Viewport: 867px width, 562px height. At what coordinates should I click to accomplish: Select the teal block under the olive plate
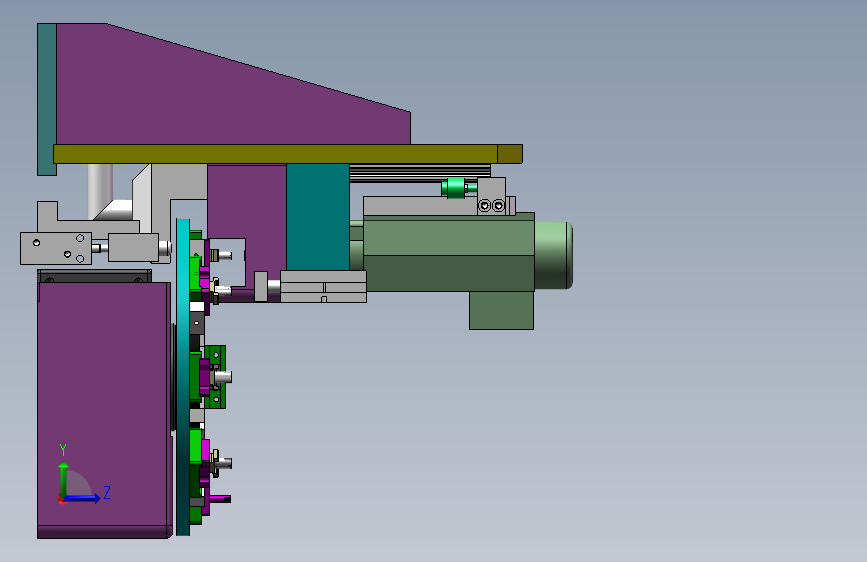coord(318,217)
